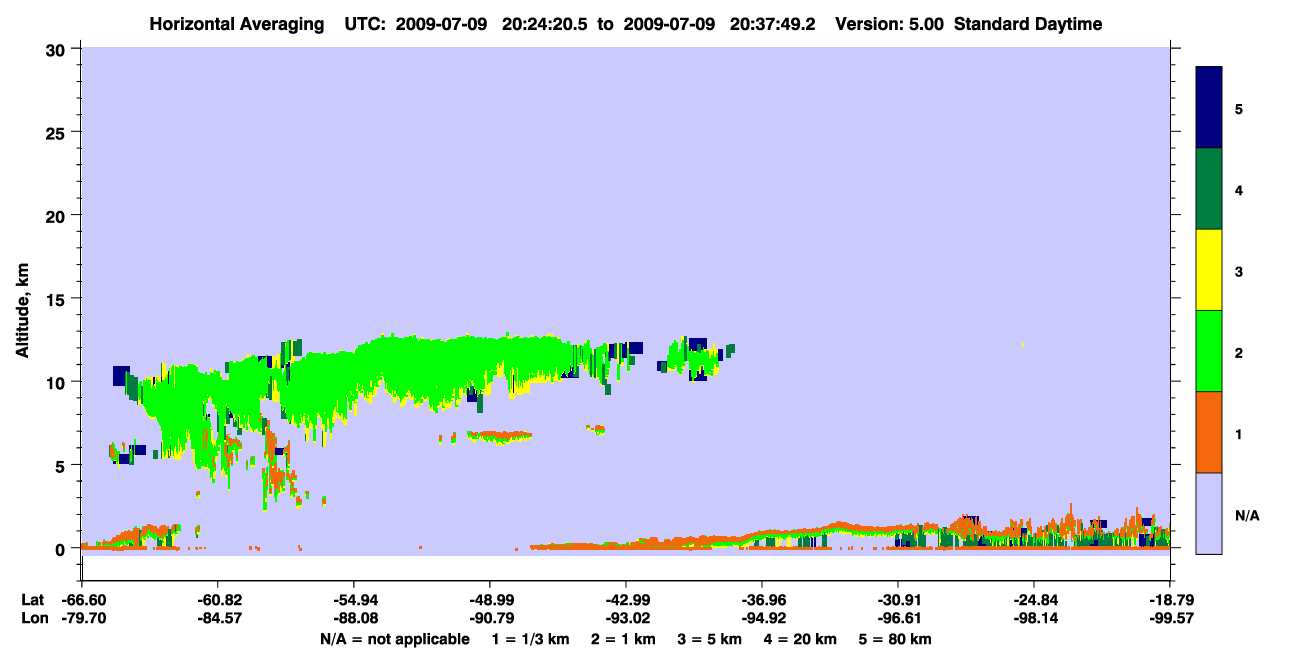Click the longitude value -94.92

click(762, 617)
